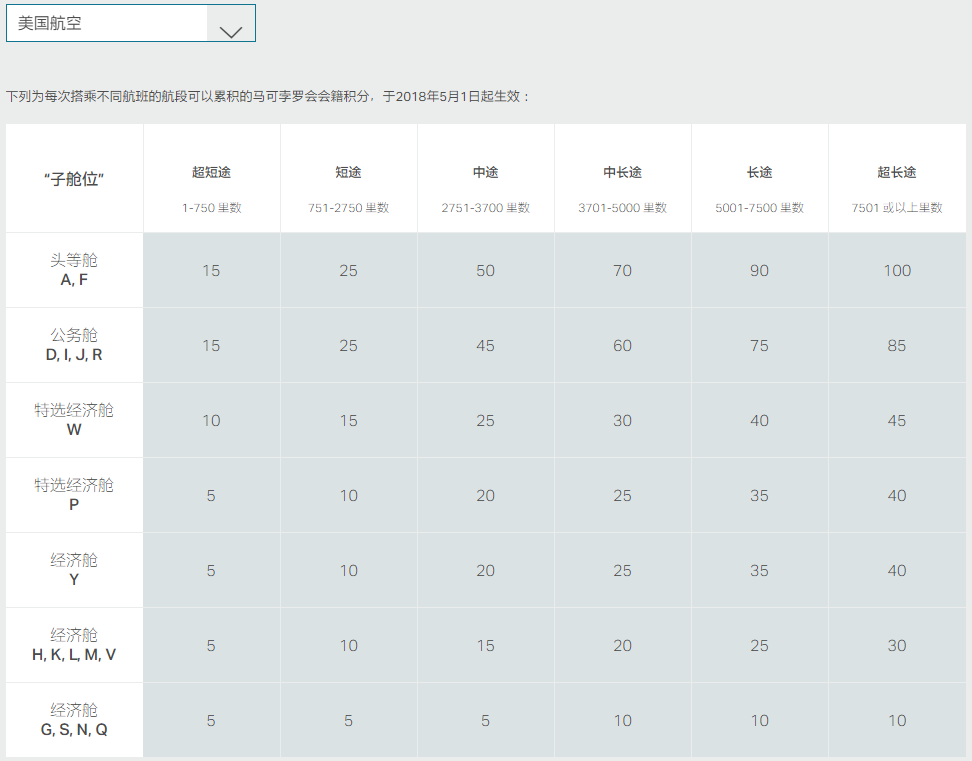Select the 特选经济舱 W row label
Screen dimensions: 972x761
[x=74, y=420]
